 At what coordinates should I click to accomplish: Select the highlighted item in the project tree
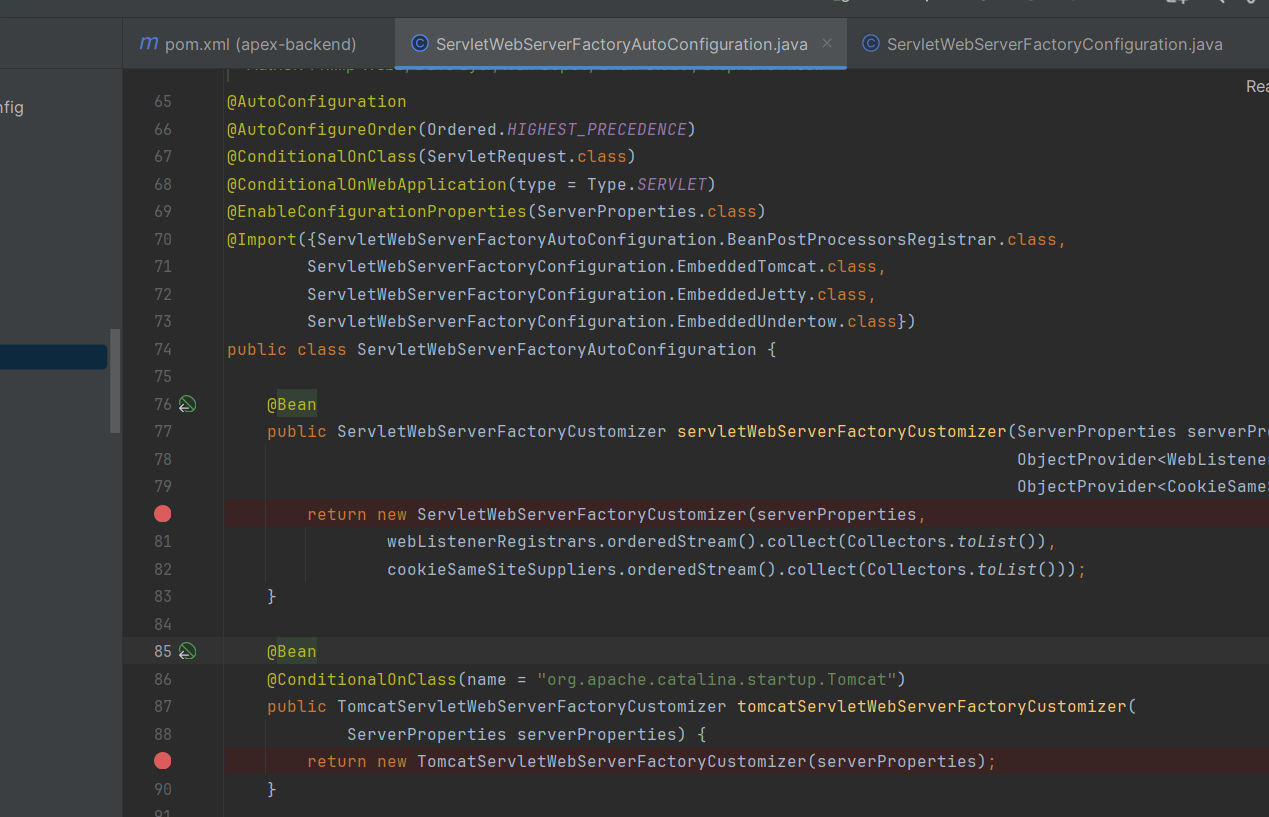point(53,357)
